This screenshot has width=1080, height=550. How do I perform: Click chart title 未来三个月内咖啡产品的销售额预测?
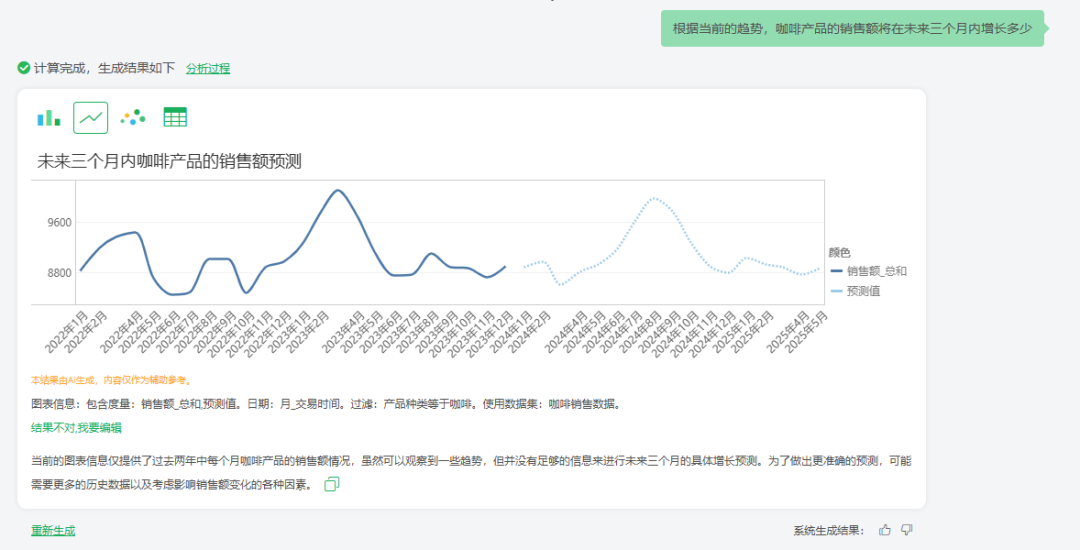[169, 162]
